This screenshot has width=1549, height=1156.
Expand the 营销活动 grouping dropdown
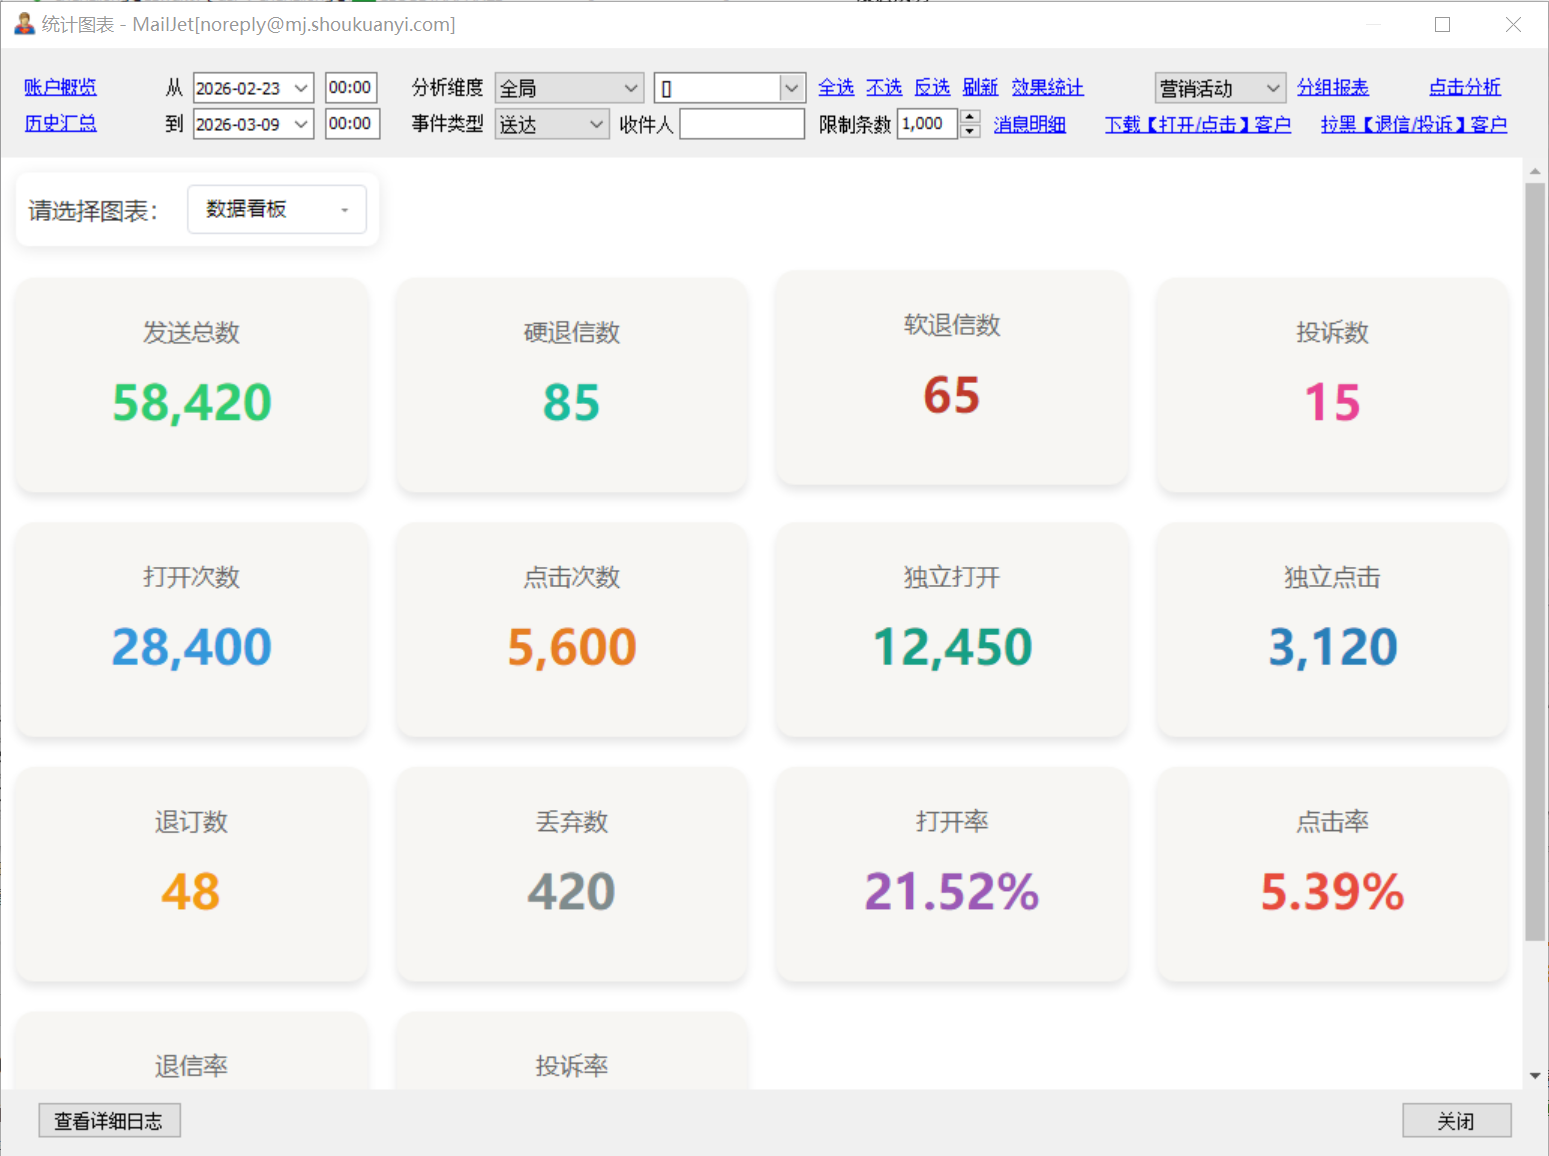pos(1272,88)
